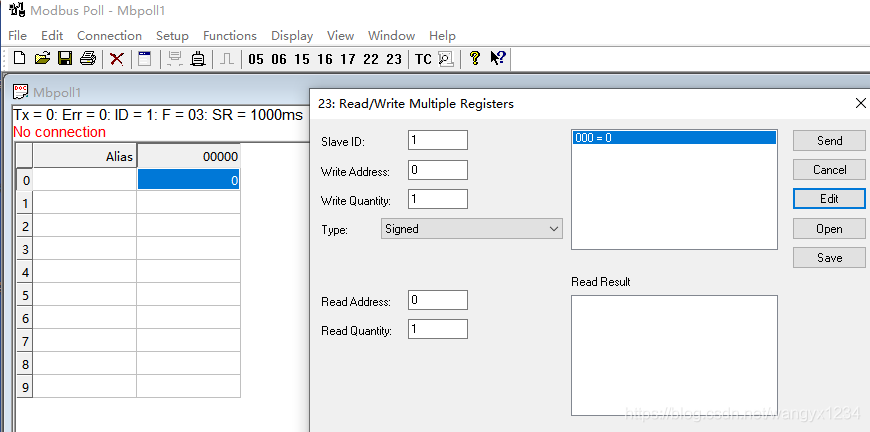Click the Read Quantity input field
This screenshot has width=870, height=432.
[438, 329]
